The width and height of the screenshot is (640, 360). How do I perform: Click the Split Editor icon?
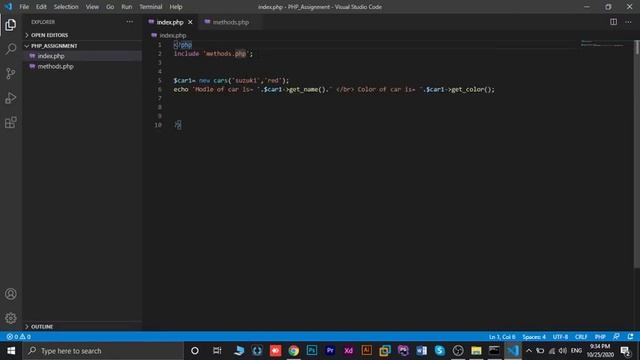[613, 22]
